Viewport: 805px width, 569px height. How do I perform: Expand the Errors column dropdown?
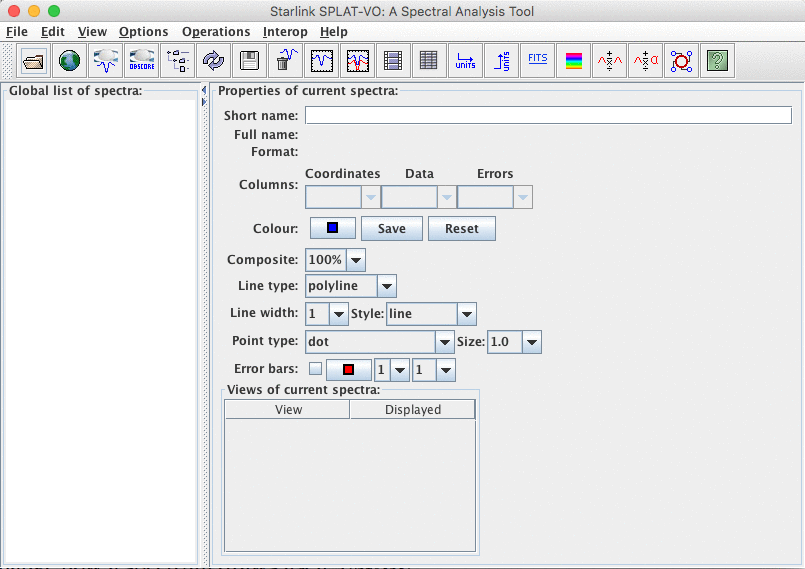point(522,197)
